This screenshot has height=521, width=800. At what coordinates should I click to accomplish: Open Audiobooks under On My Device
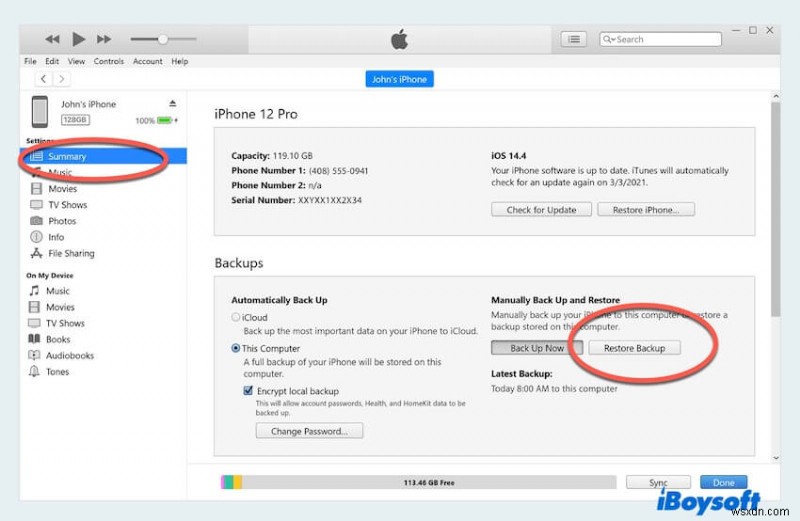click(70, 356)
